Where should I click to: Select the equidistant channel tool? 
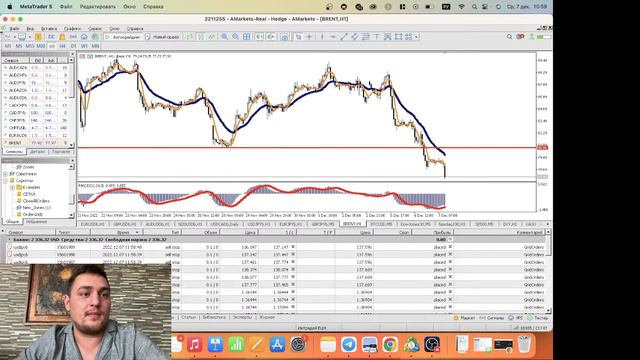click(x=355, y=37)
